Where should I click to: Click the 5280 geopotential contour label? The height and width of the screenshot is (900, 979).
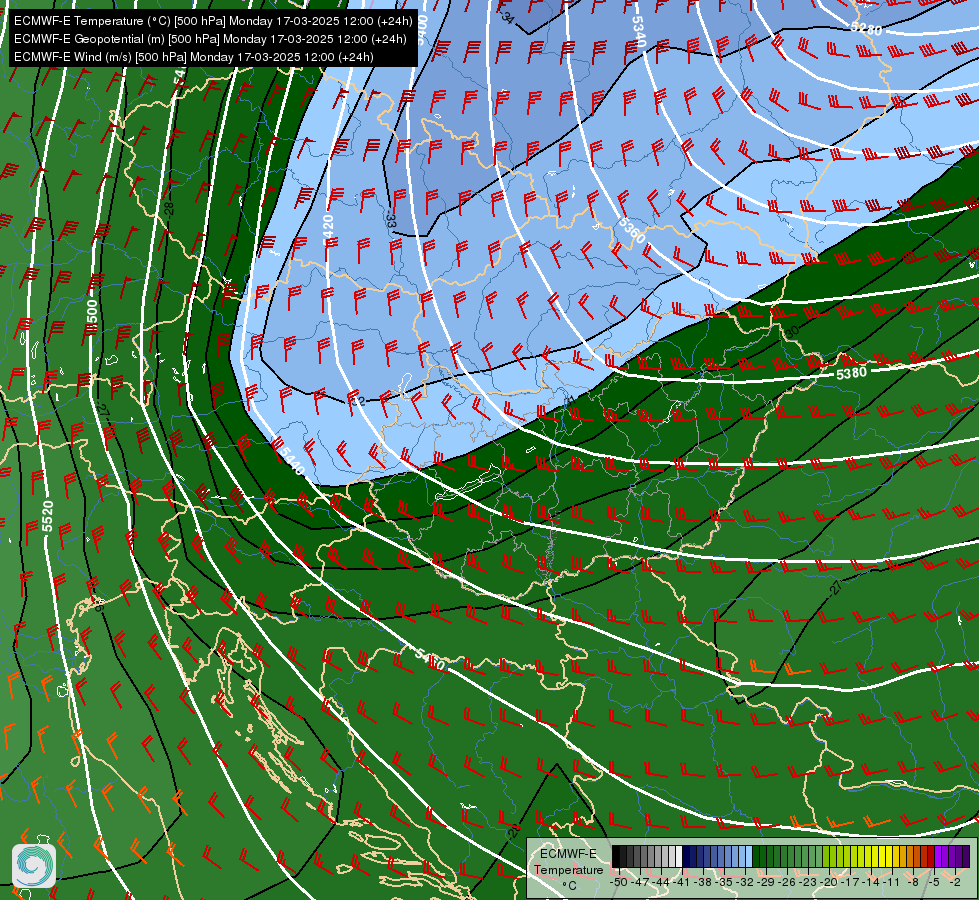tap(867, 27)
